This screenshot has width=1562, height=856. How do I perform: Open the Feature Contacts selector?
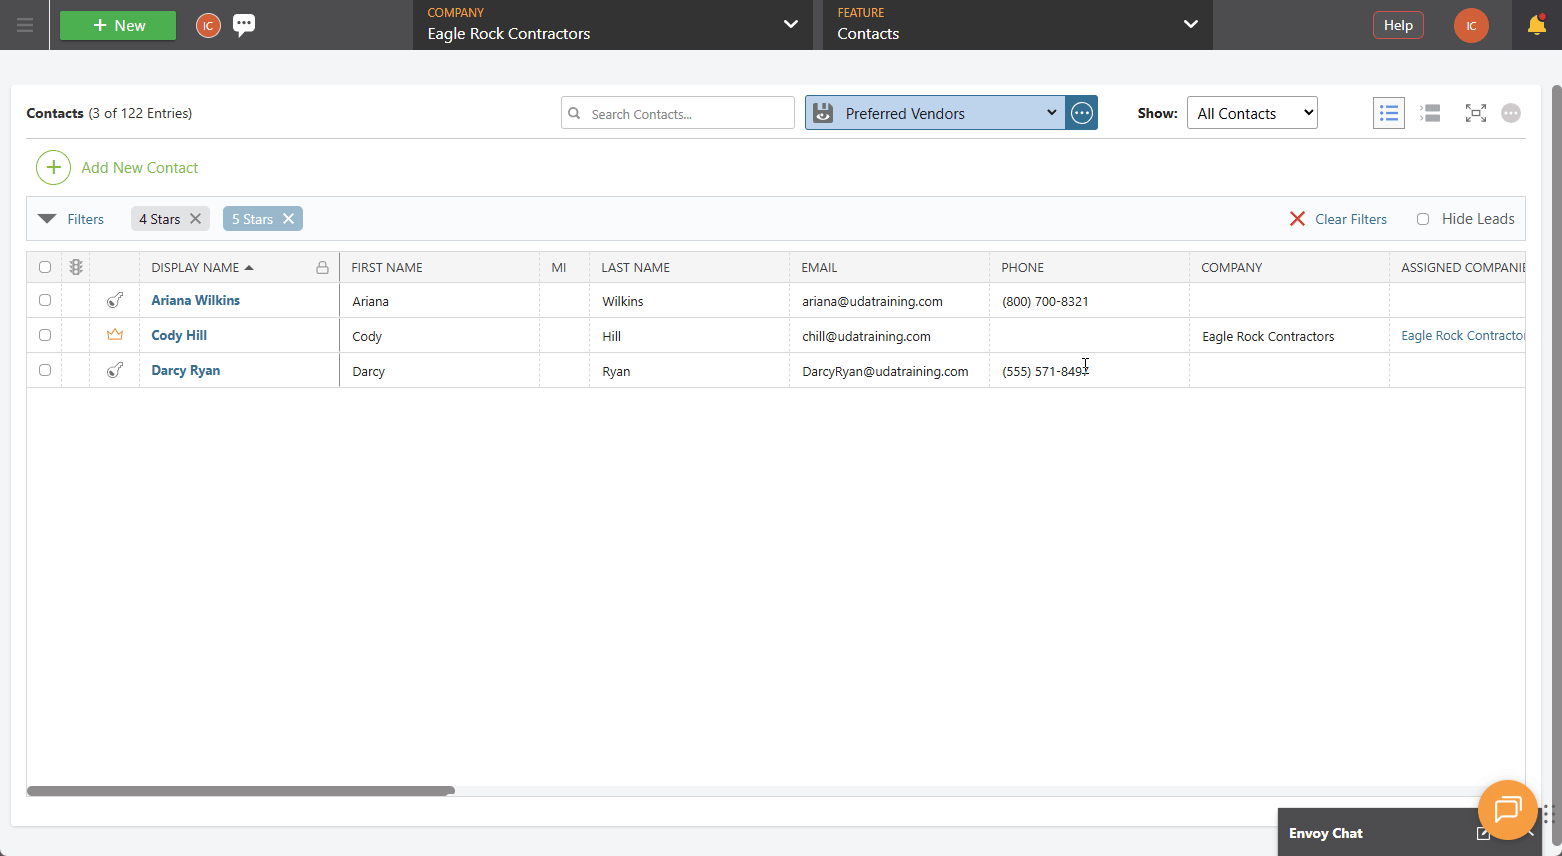pos(1018,25)
